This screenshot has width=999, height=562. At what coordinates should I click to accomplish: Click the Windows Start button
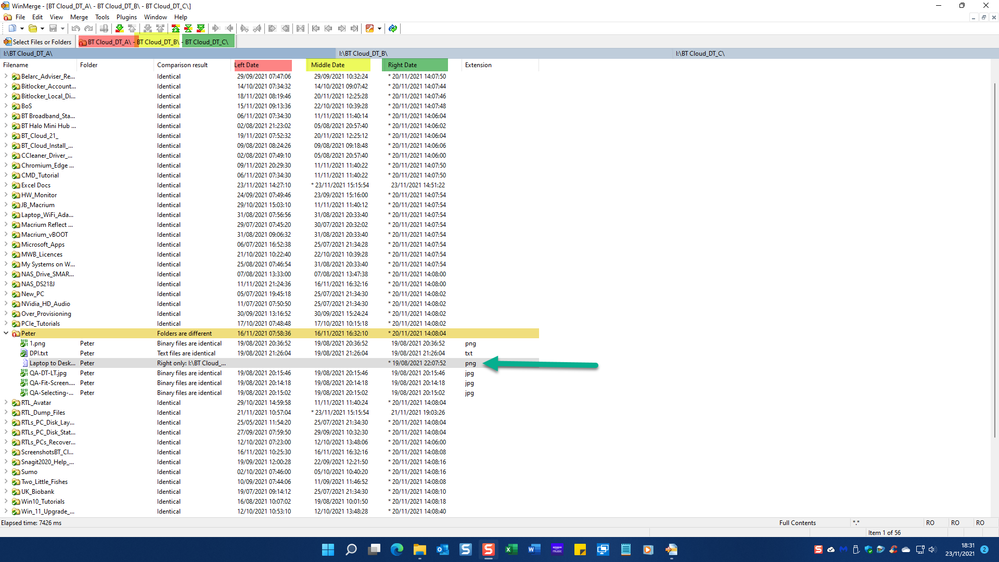click(328, 550)
